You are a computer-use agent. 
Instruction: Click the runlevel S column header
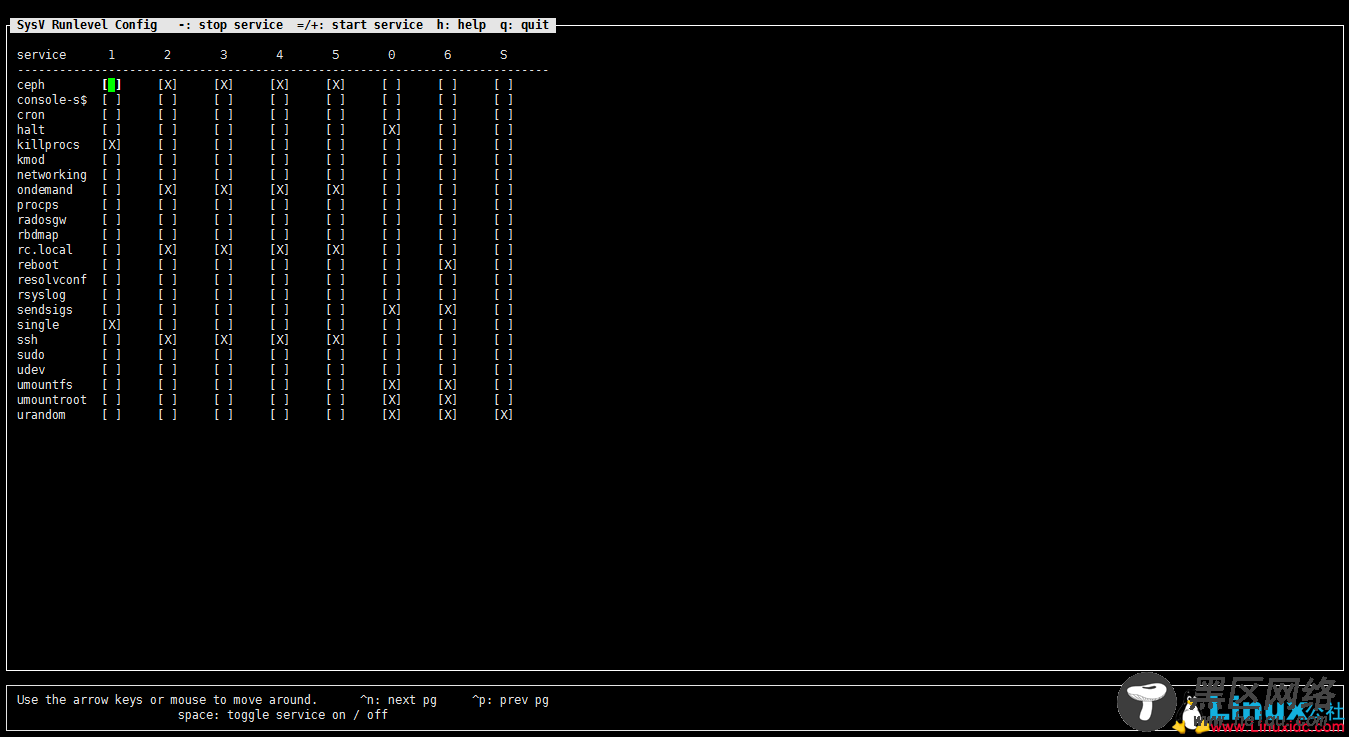coord(504,55)
